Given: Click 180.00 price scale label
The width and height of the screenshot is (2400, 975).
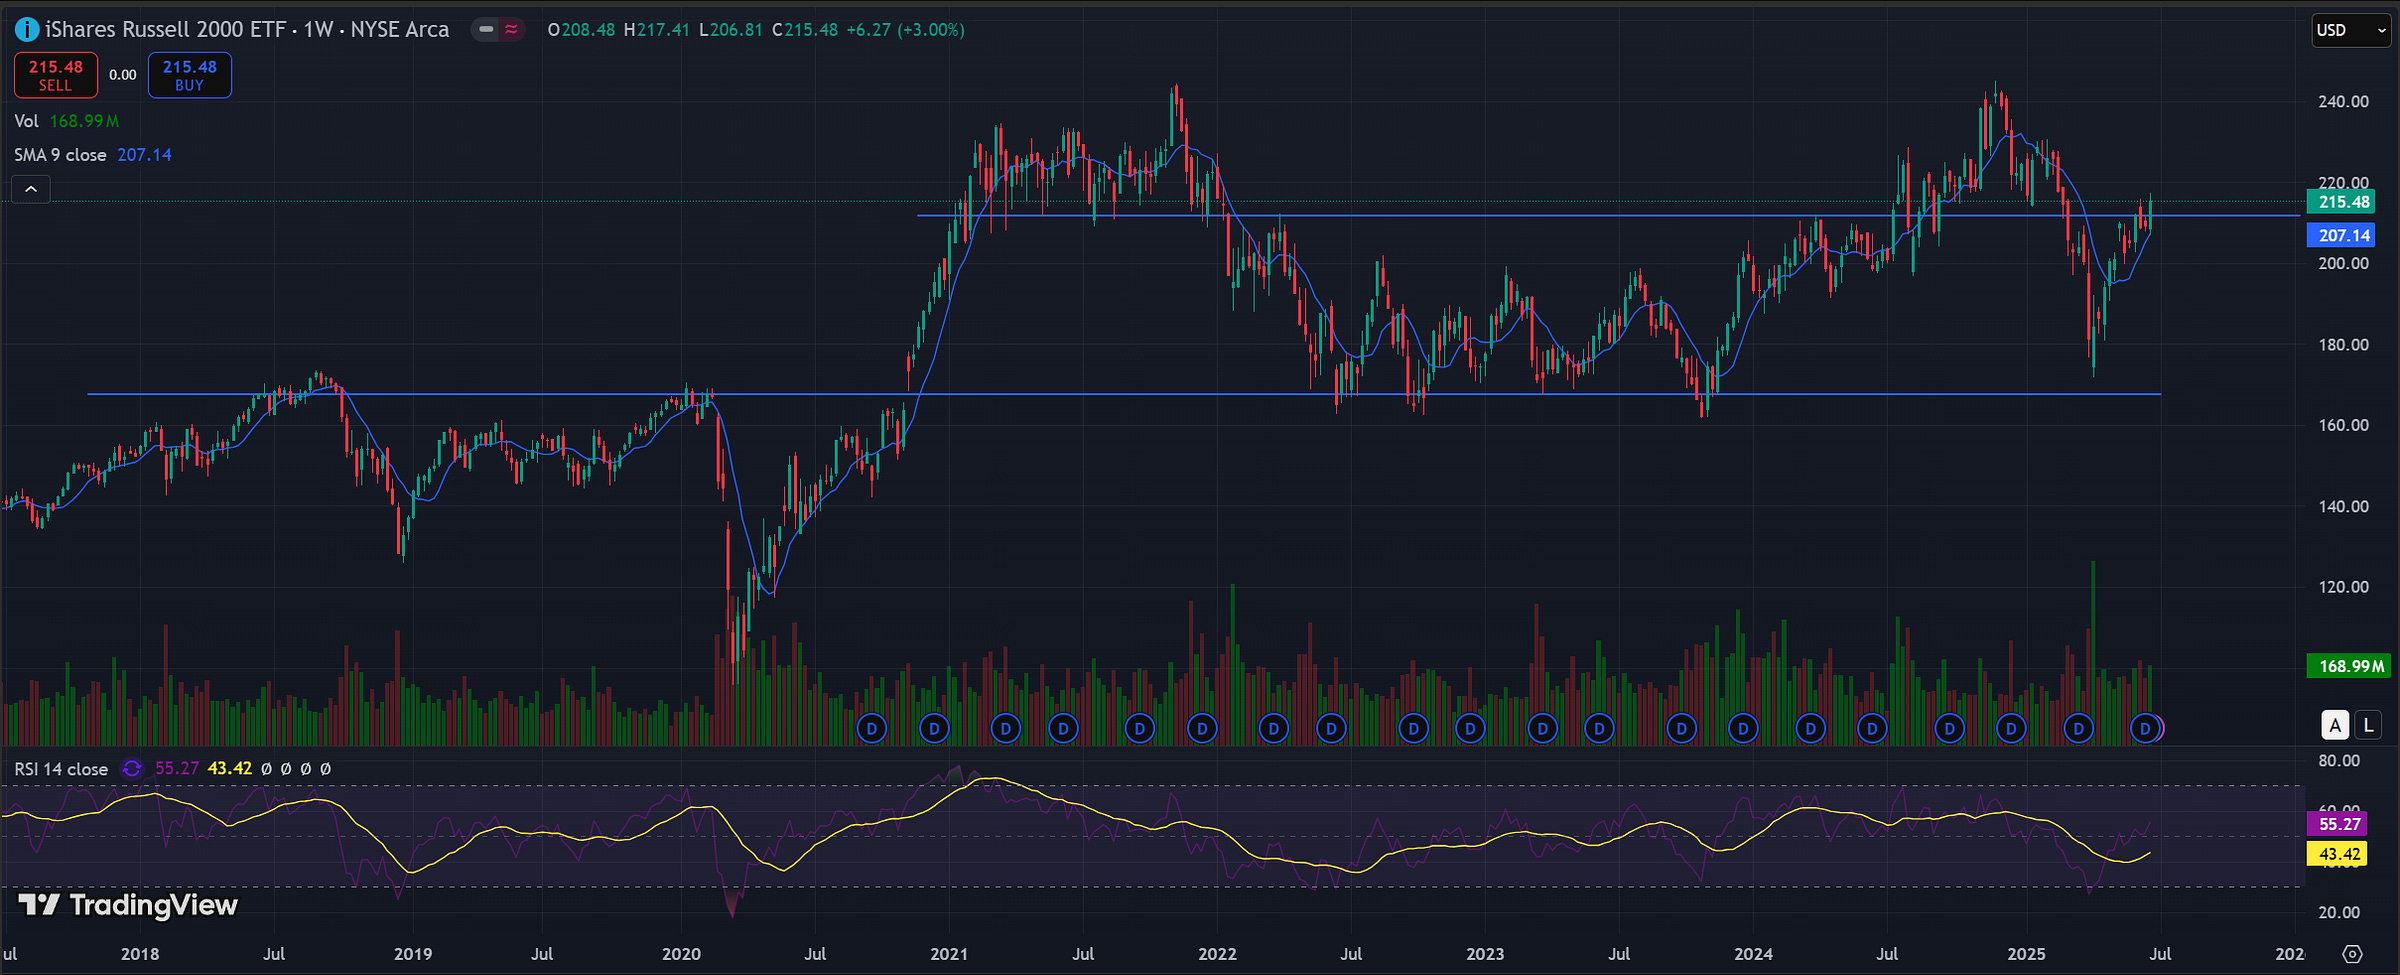Looking at the screenshot, I should [2344, 345].
